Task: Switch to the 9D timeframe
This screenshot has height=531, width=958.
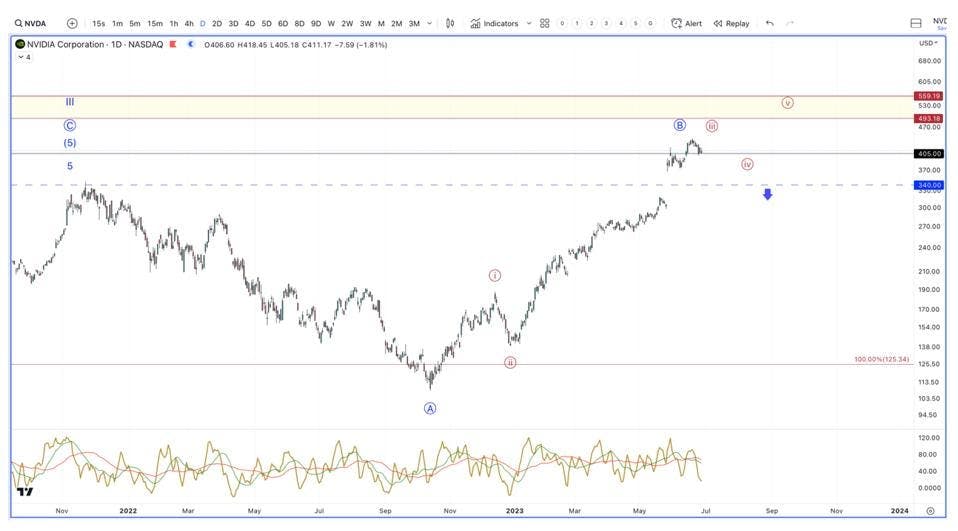Action: (x=316, y=23)
